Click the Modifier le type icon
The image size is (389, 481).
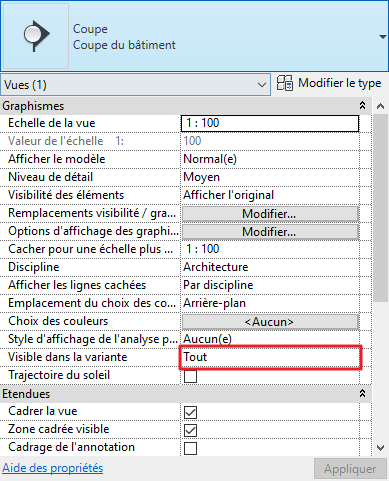[x=285, y=83]
